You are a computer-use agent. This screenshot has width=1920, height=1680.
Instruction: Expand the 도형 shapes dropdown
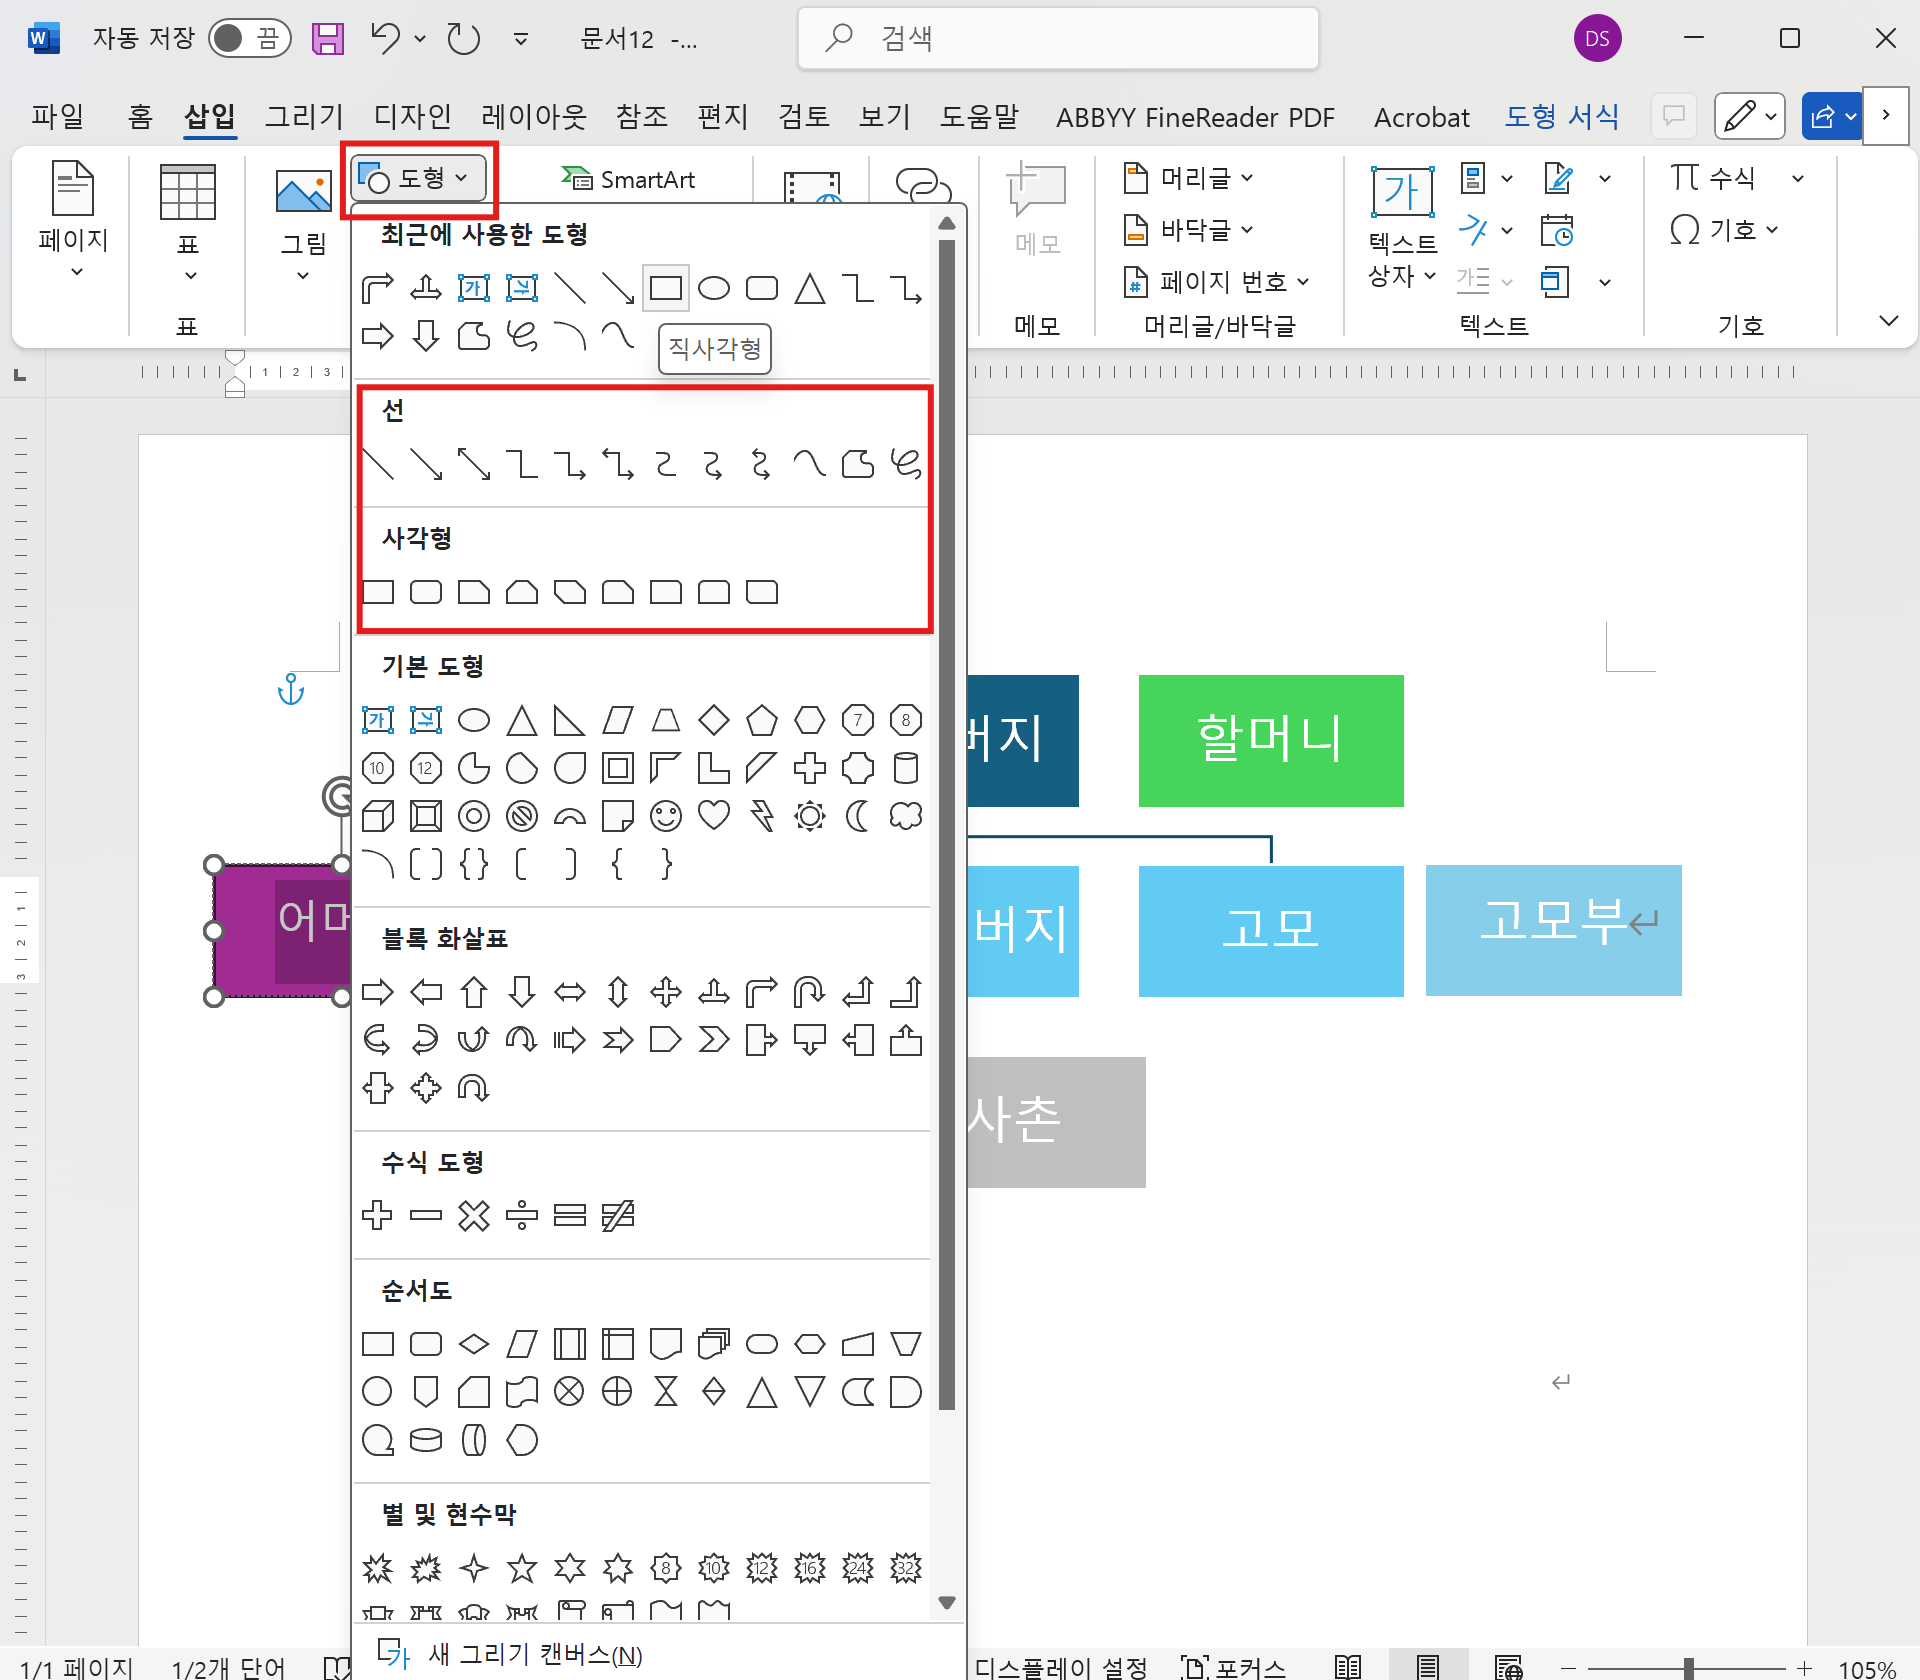[x=418, y=179]
